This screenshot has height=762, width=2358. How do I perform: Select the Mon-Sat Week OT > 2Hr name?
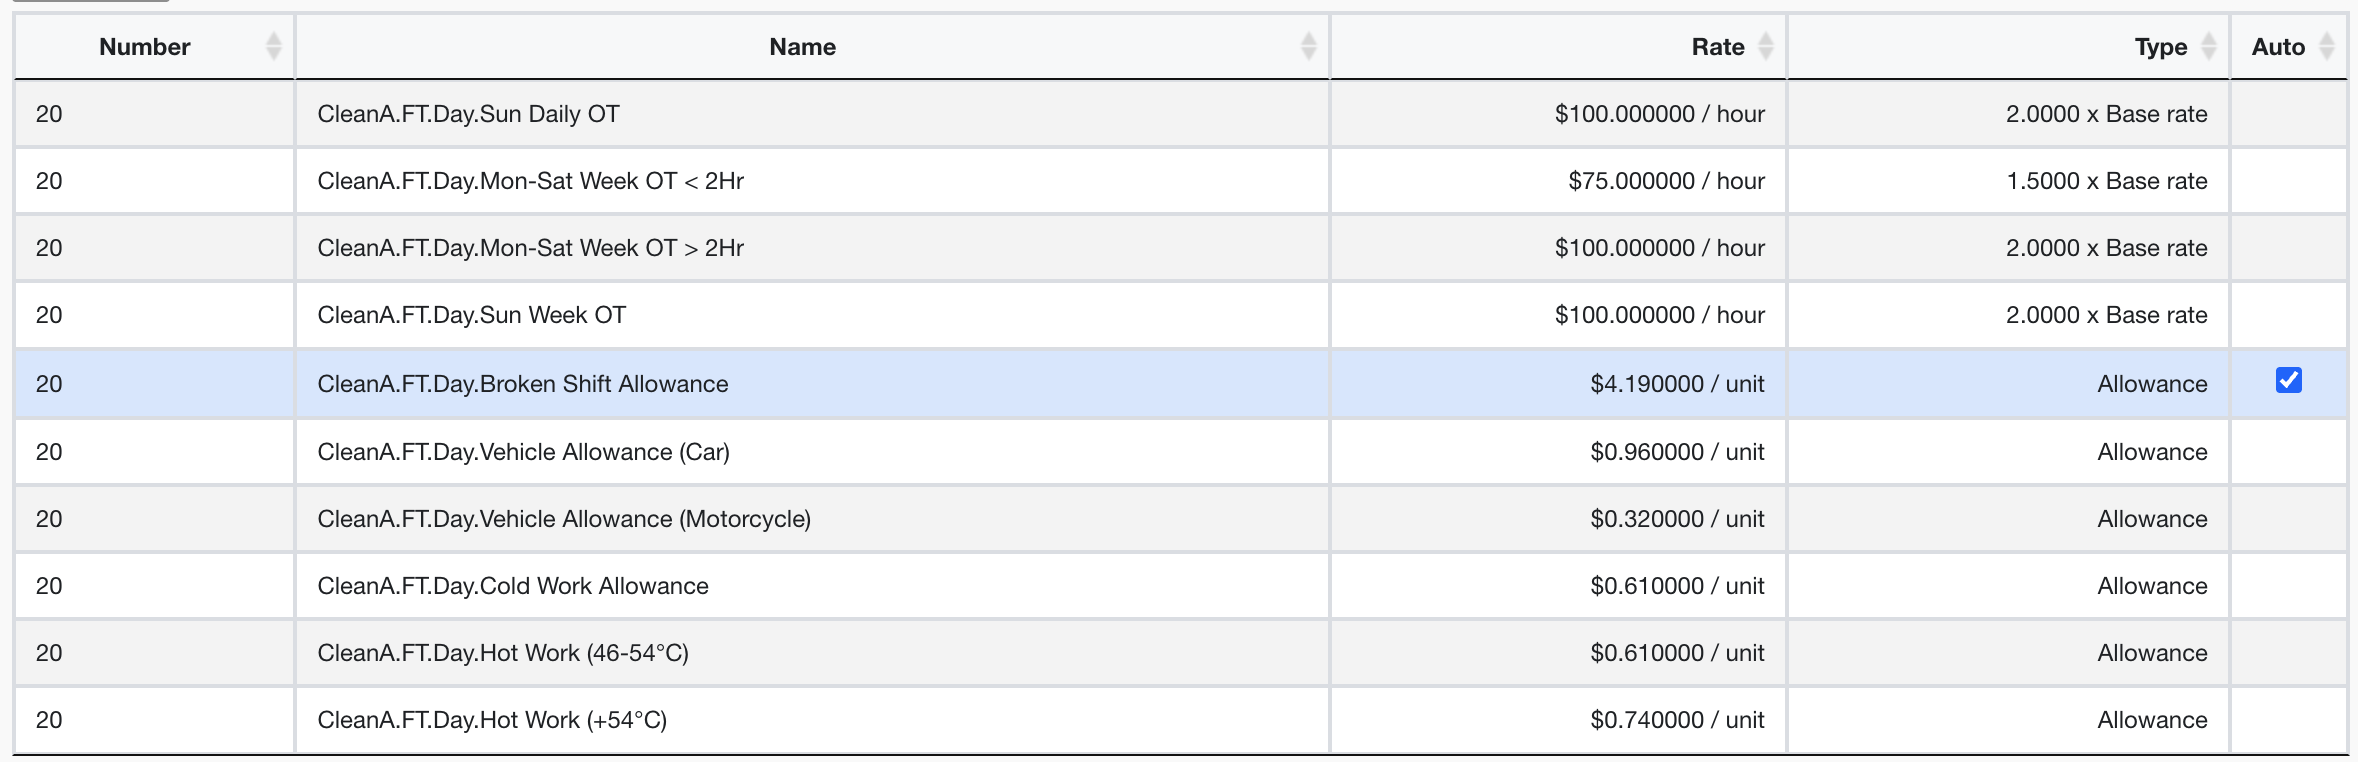[x=530, y=248]
